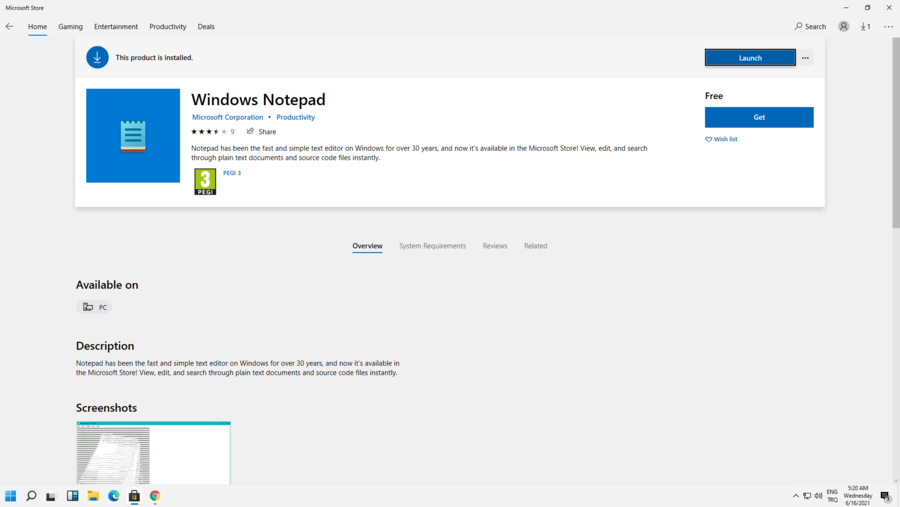The image size is (900, 507).
Task: Open the Notepad screenshot thumbnail
Action: click(153, 452)
